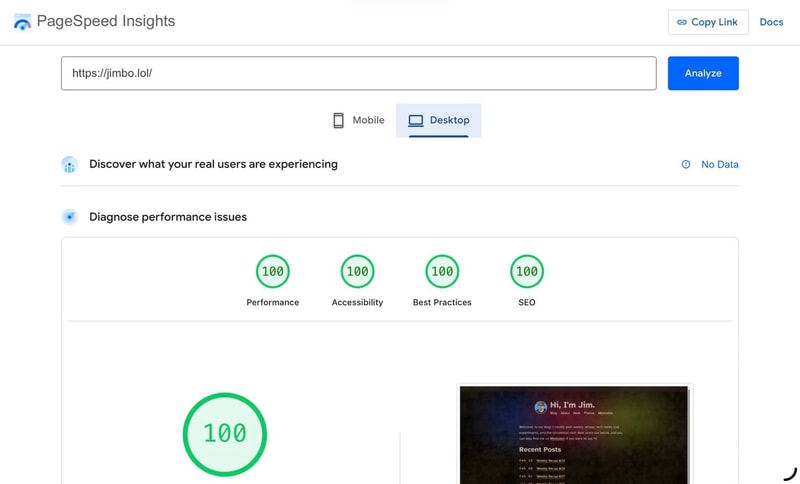800x484 pixels.
Task: Click the mobile phone icon
Action: pyautogui.click(x=338, y=120)
